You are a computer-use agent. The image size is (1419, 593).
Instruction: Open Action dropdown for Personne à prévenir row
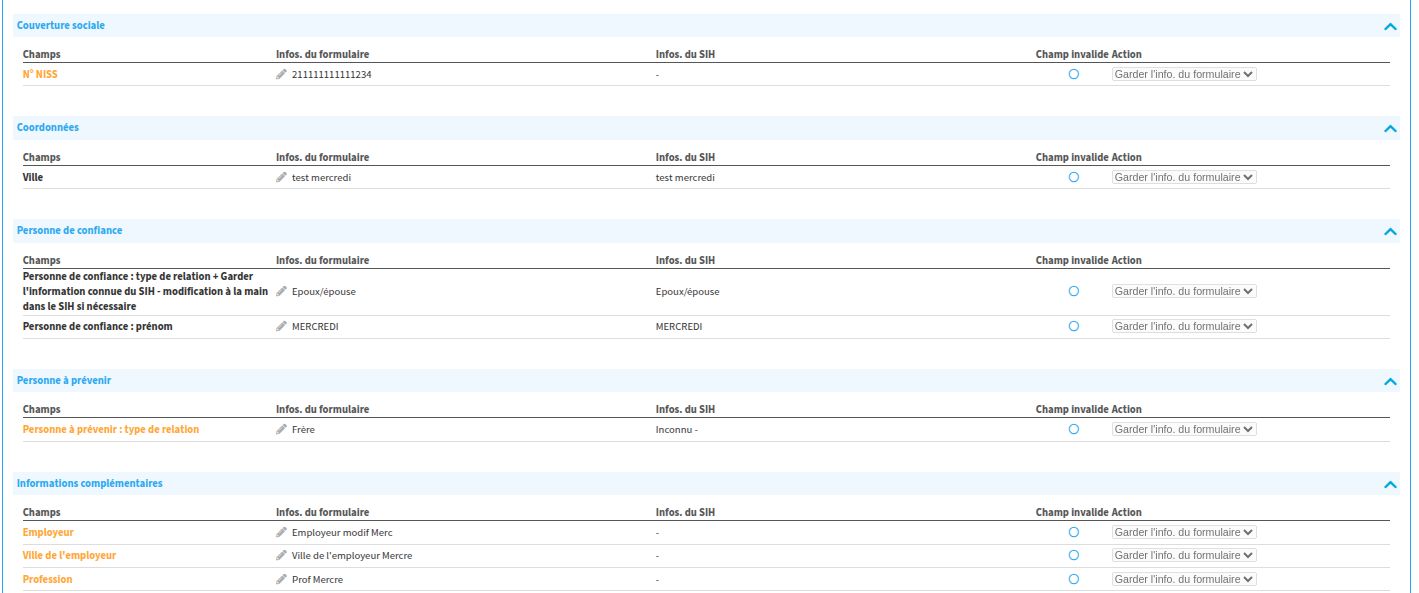[1183, 429]
